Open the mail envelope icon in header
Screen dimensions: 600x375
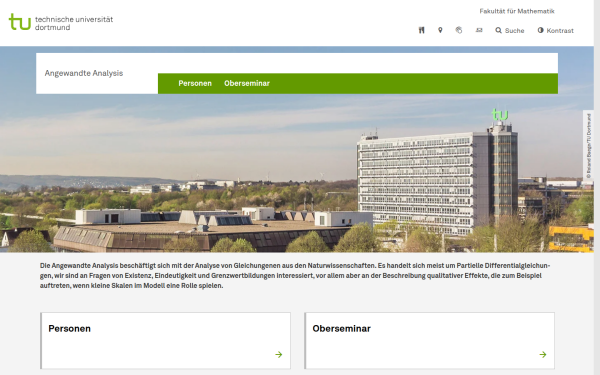479,30
